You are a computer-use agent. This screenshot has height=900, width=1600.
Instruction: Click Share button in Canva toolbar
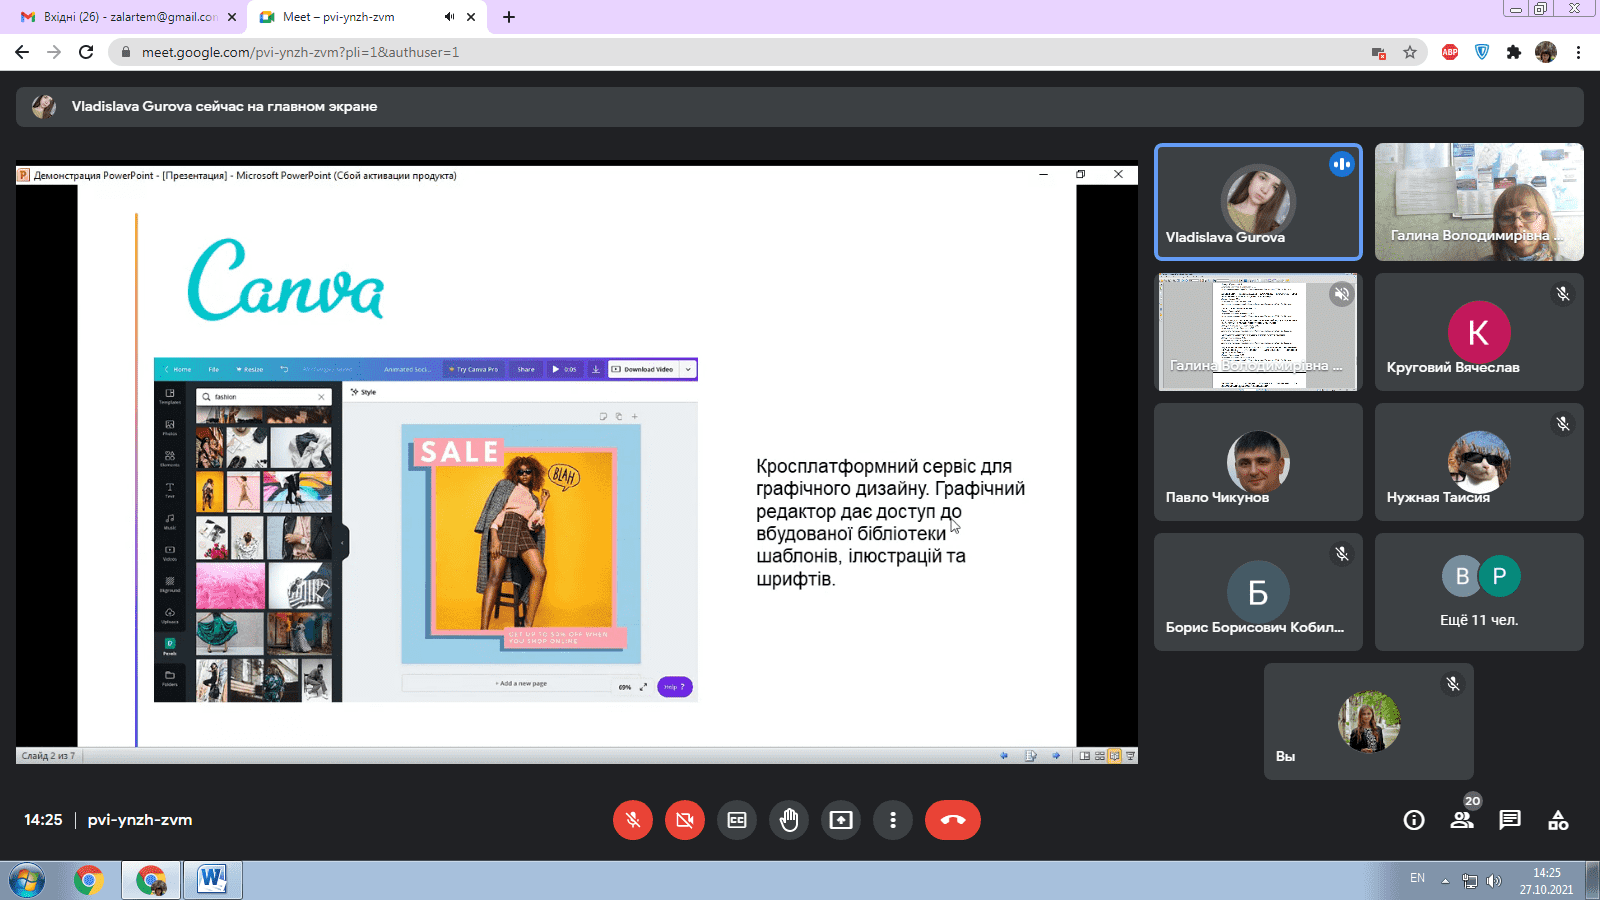[x=526, y=369]
